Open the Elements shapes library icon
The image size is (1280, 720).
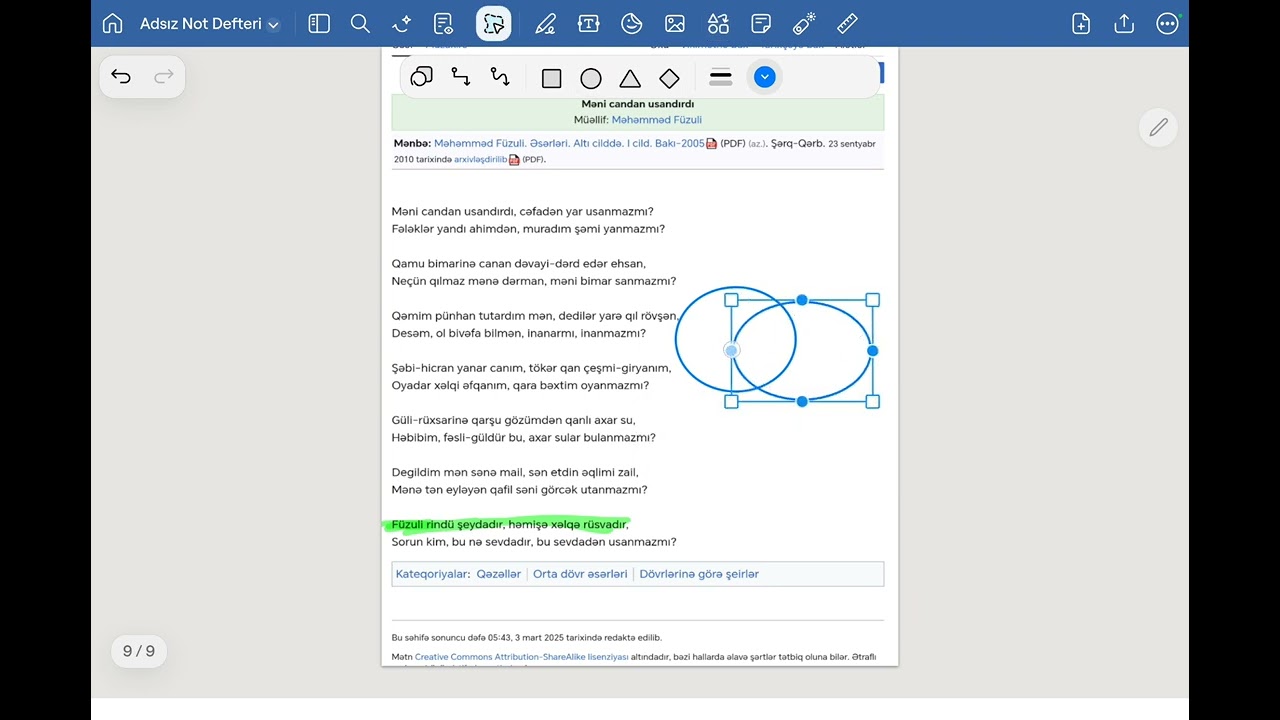(718, 24)
